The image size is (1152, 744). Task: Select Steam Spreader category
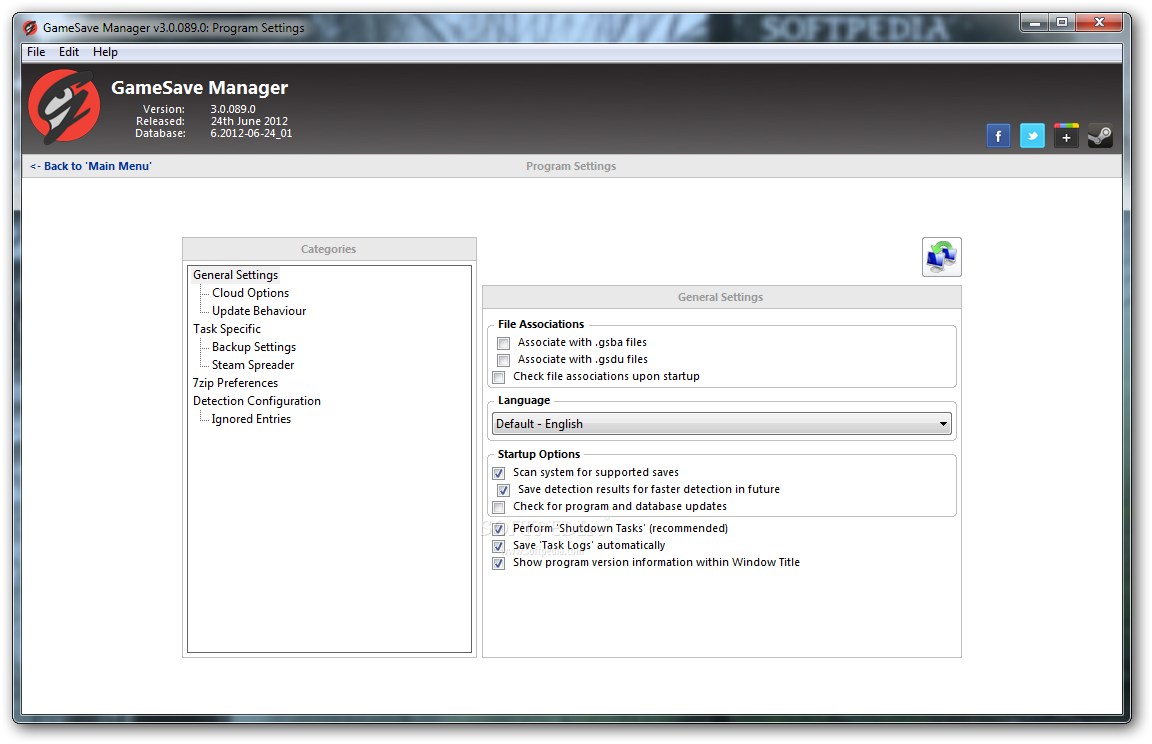coord(253,365)
